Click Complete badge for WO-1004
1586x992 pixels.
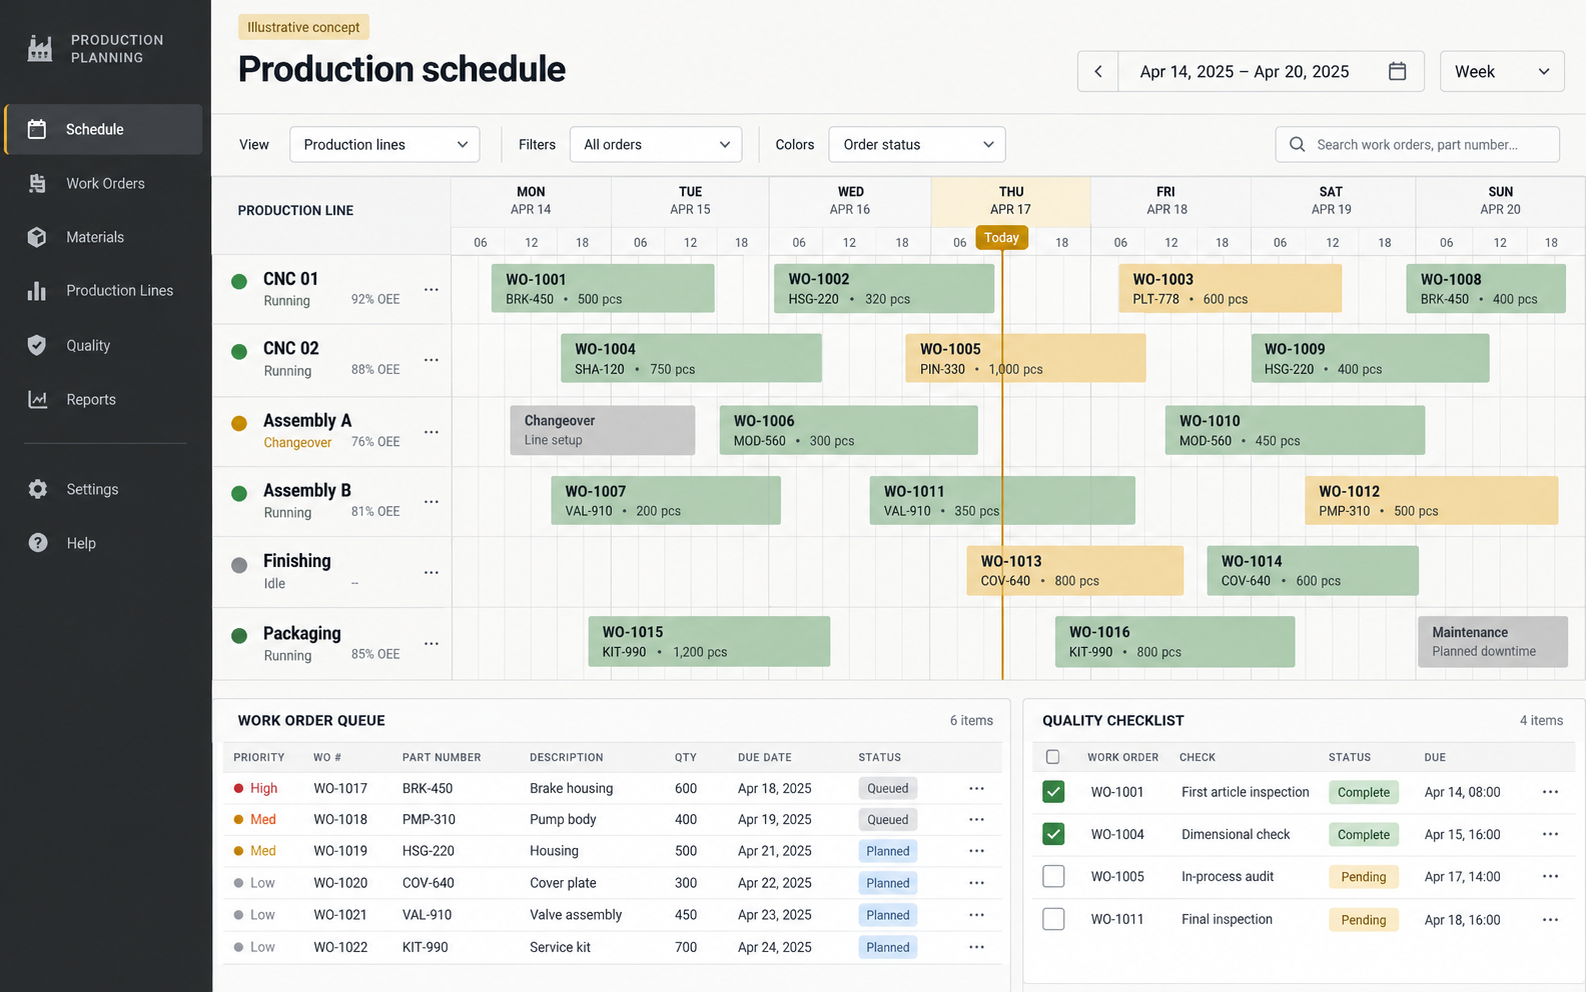1363,834
